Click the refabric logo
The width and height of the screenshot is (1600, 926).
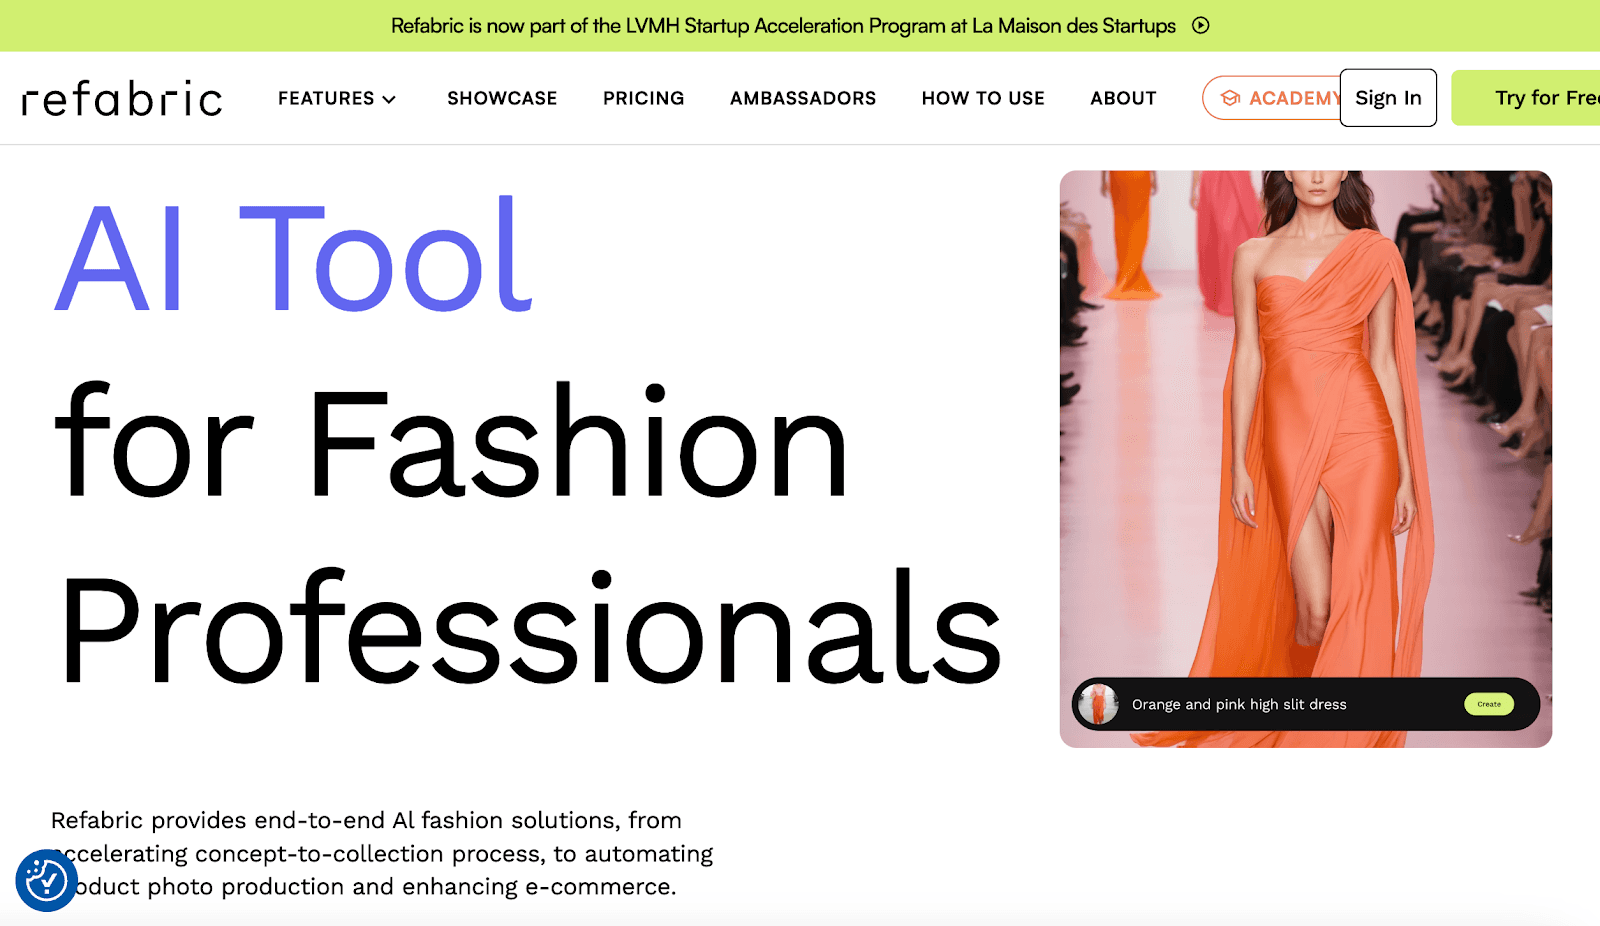click(122, 99)
